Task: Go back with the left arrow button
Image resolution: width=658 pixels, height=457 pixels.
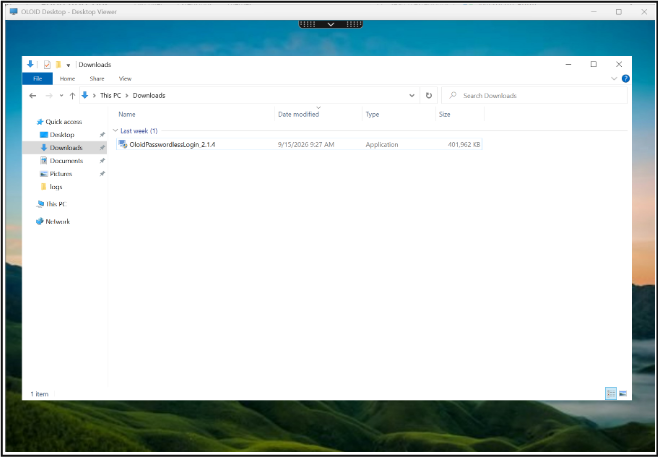Action: [33, 96]
